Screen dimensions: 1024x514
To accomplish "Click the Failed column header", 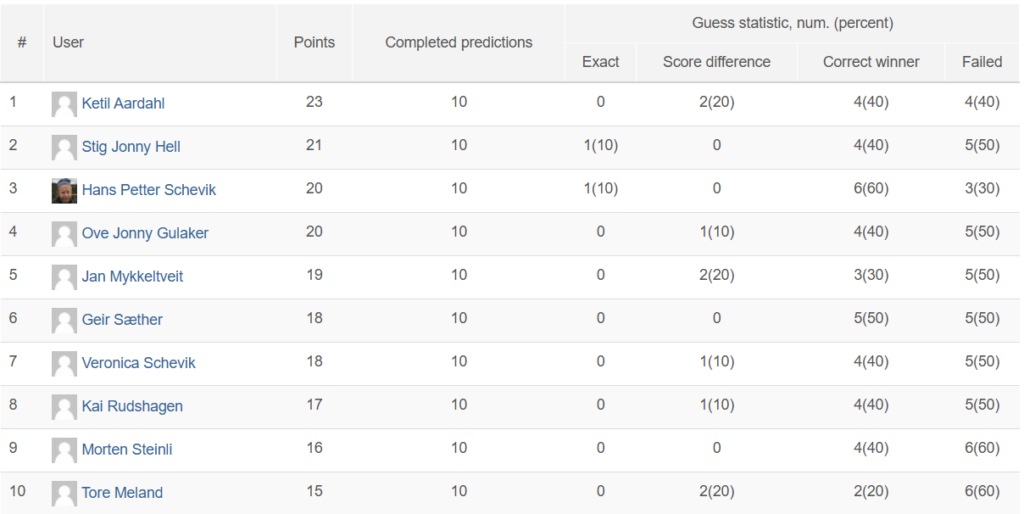I will 982,62.
